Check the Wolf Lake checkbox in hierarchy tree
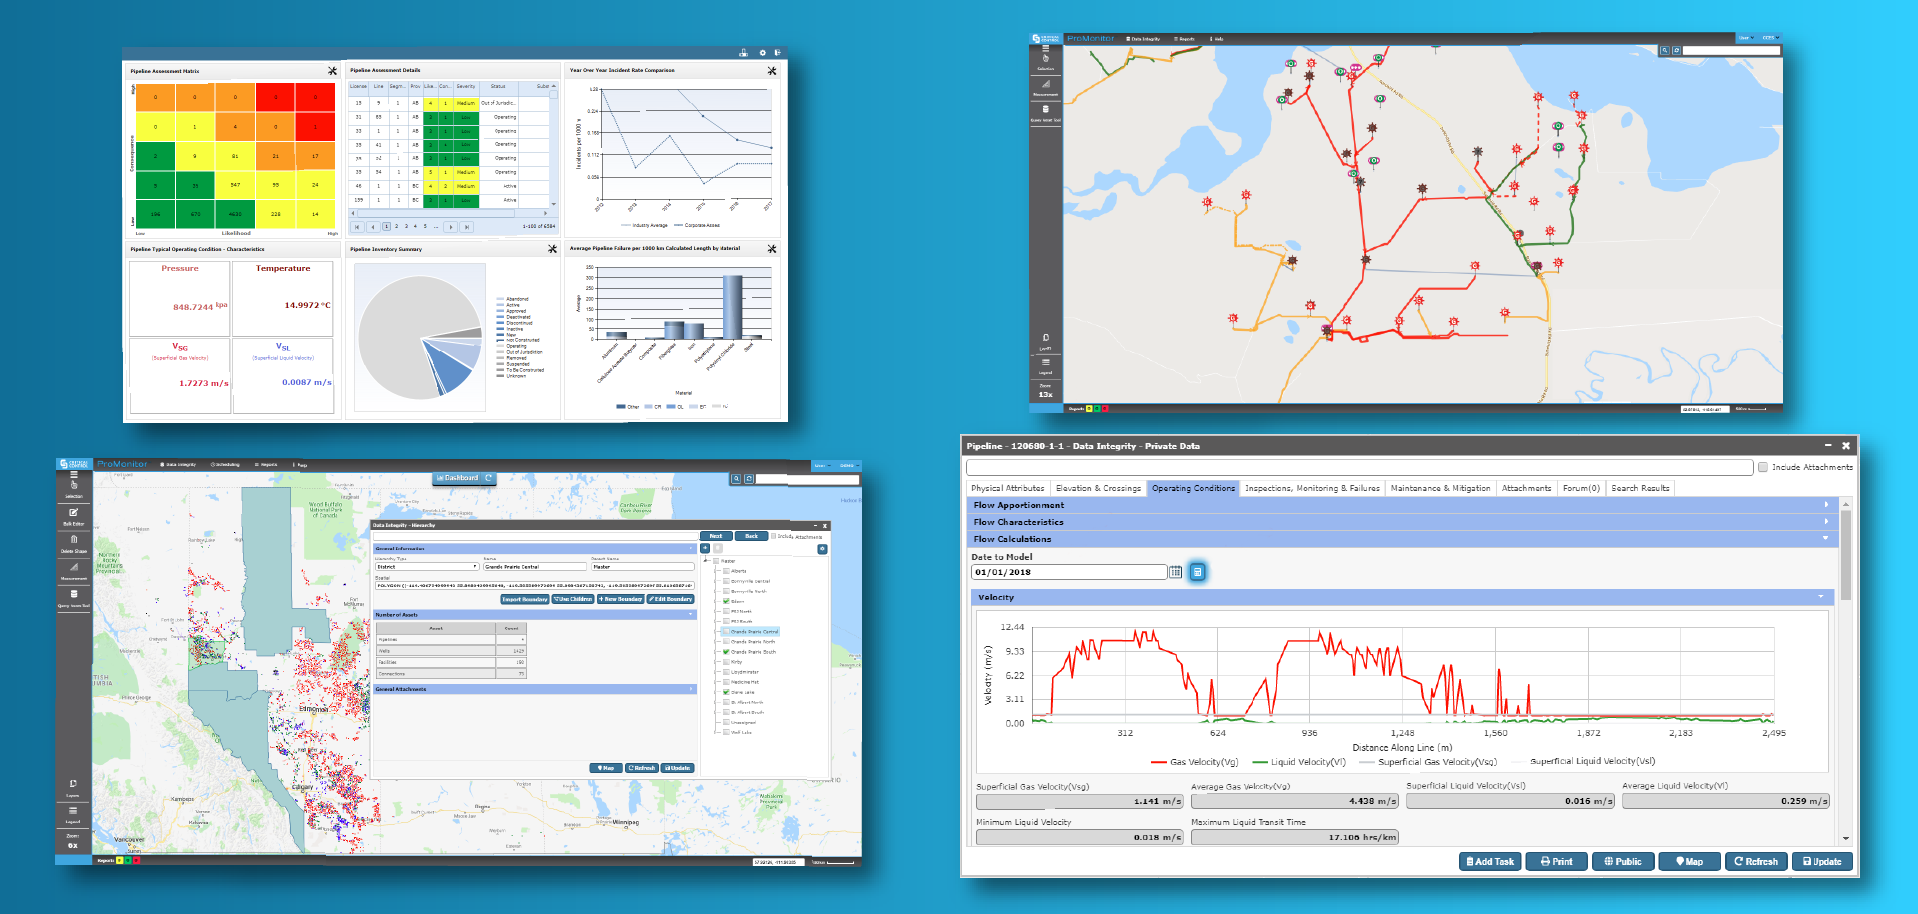 727,732
